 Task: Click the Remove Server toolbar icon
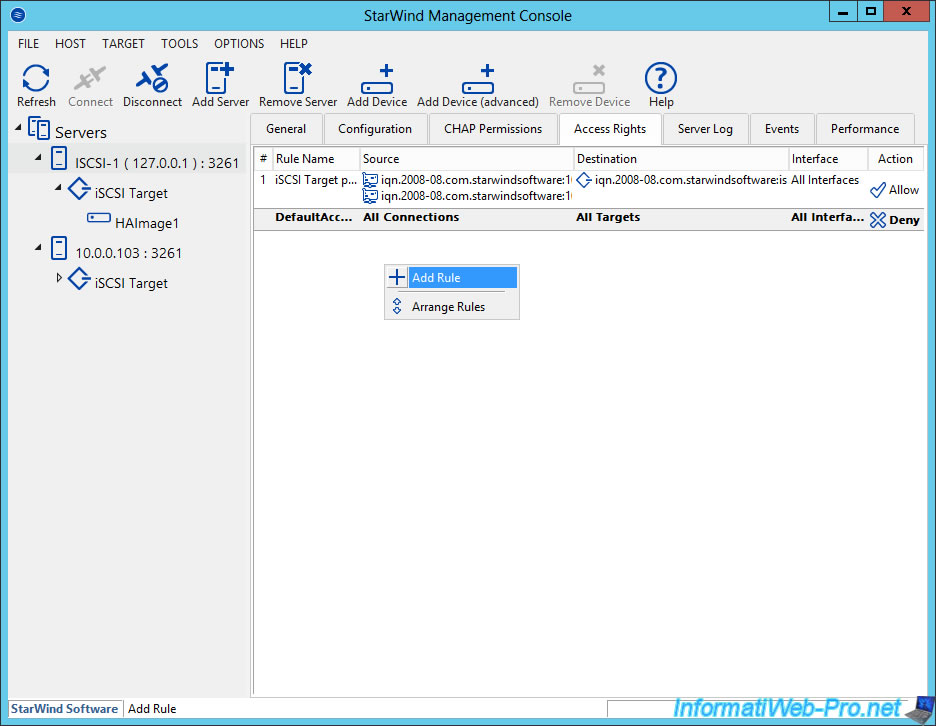(x=297, y=78)
